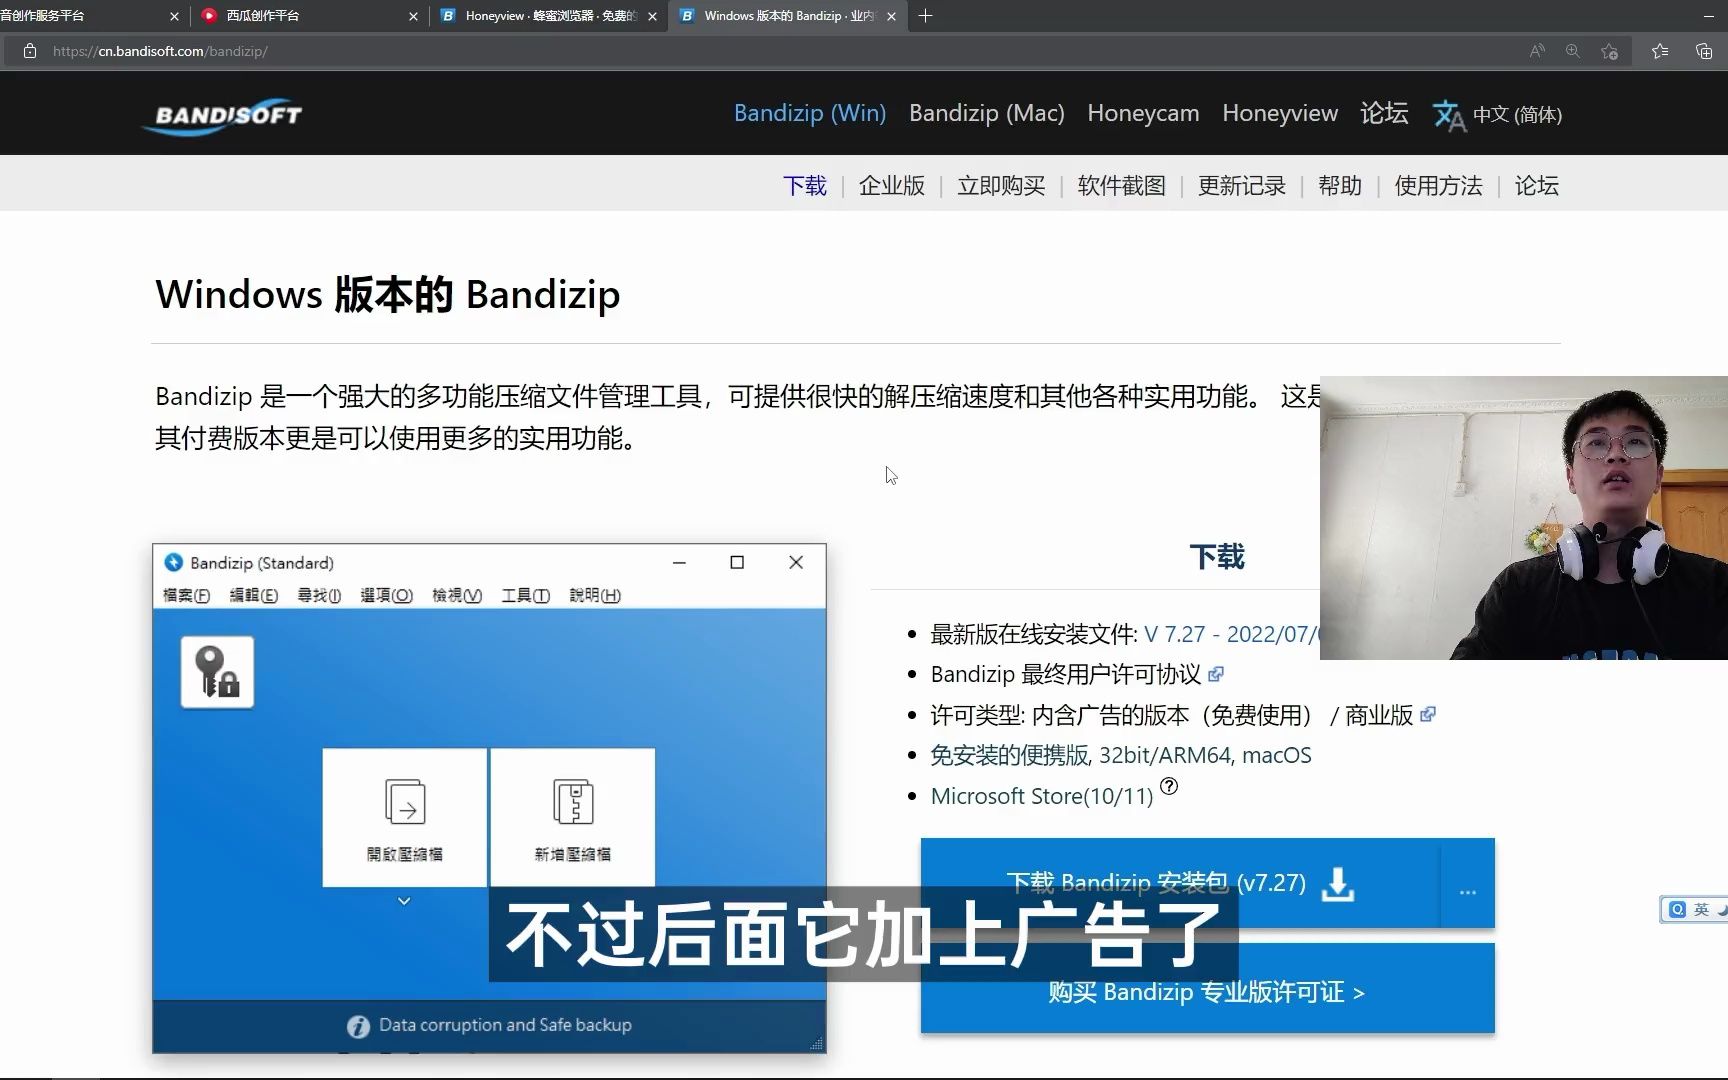The image size is (1728, 1080).
Task: Click the IME 英 language indicator
Action: (x=1701, y=909)
